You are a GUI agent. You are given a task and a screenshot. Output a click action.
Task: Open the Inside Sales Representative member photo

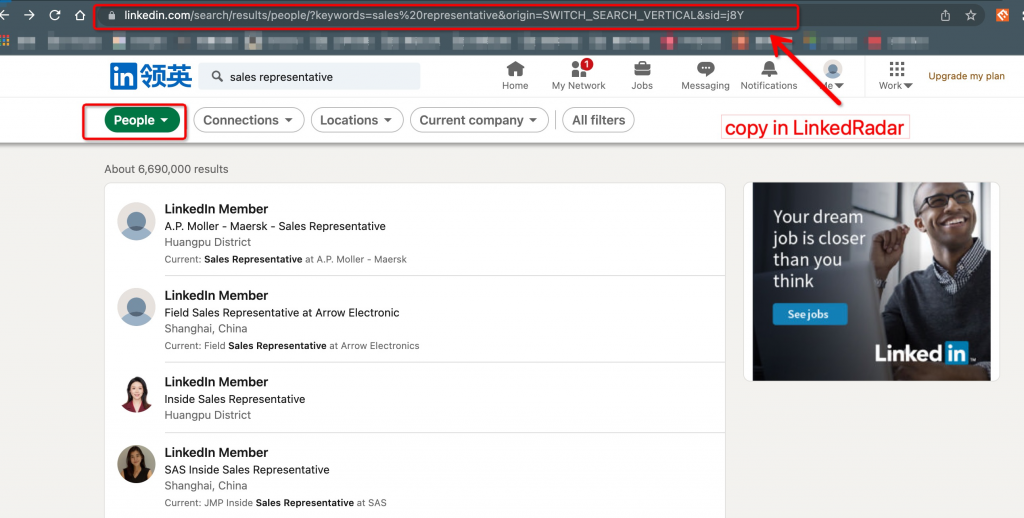(x=136, y=394)
